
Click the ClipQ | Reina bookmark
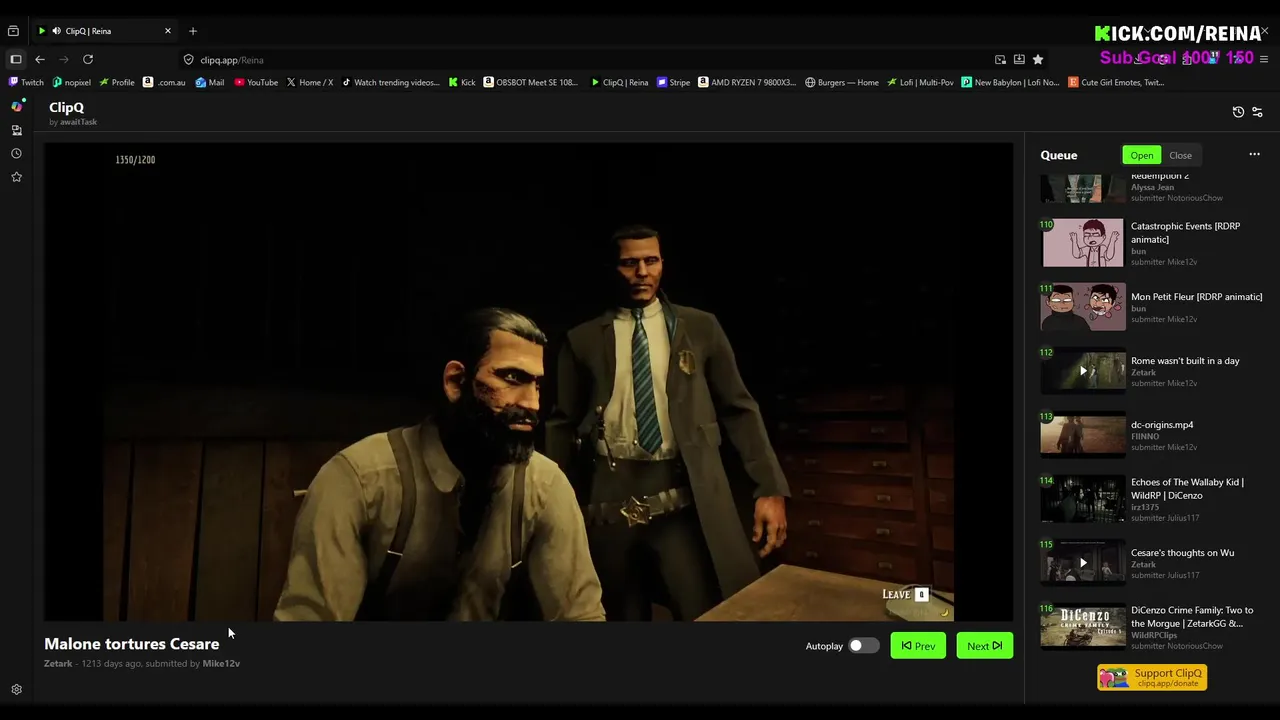point(620,83)
